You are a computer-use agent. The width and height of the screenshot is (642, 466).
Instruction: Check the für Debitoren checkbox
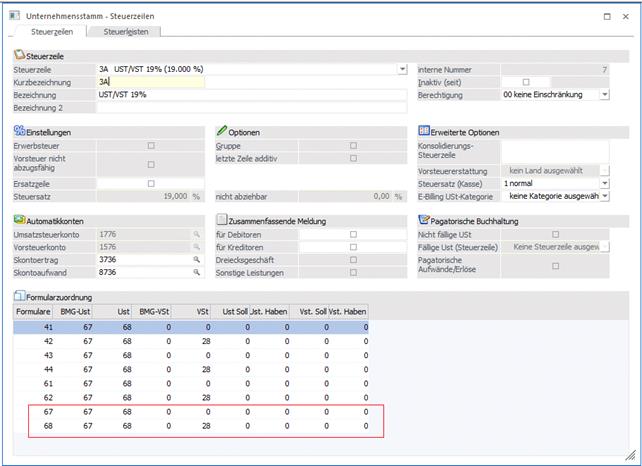coord(353,233)
